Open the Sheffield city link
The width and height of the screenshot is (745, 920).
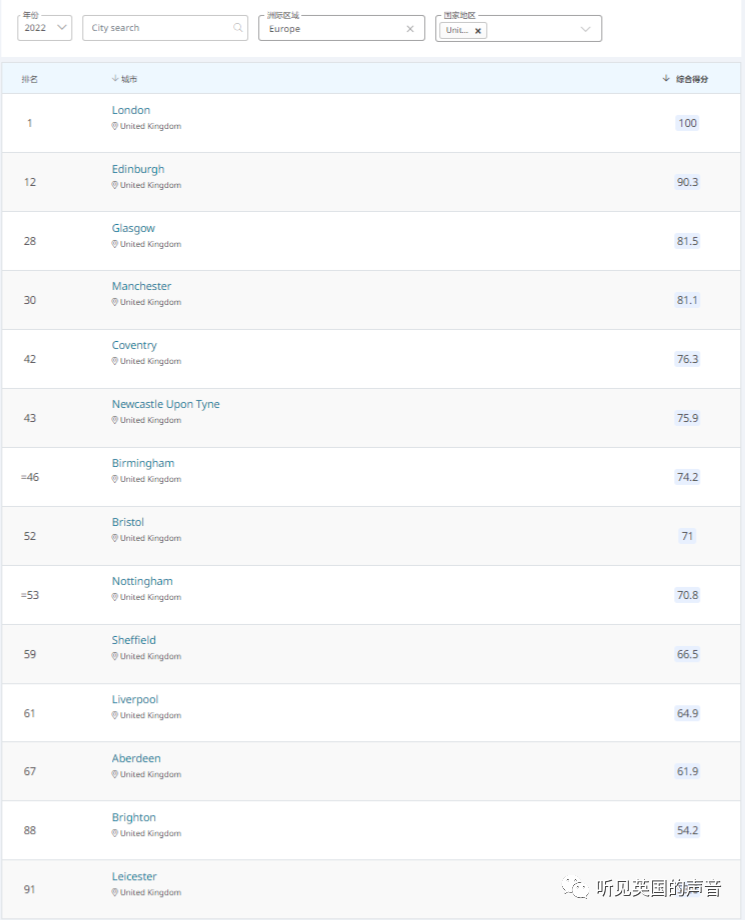point(134,640)
